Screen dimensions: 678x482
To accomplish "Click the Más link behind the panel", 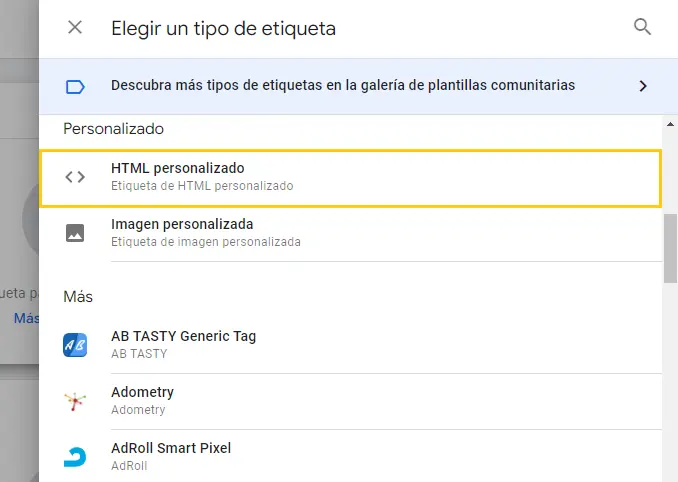I will (x=26, y=319).
